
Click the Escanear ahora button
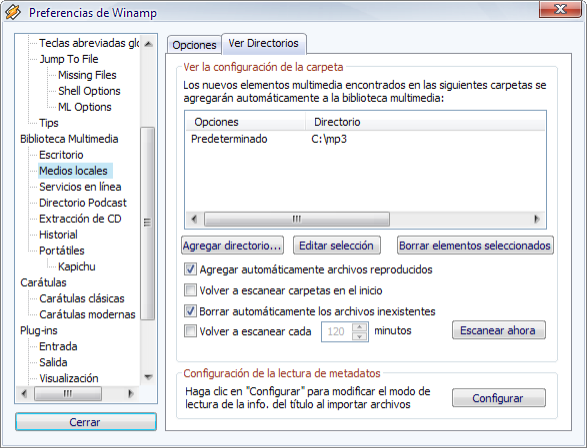point(498,330)
